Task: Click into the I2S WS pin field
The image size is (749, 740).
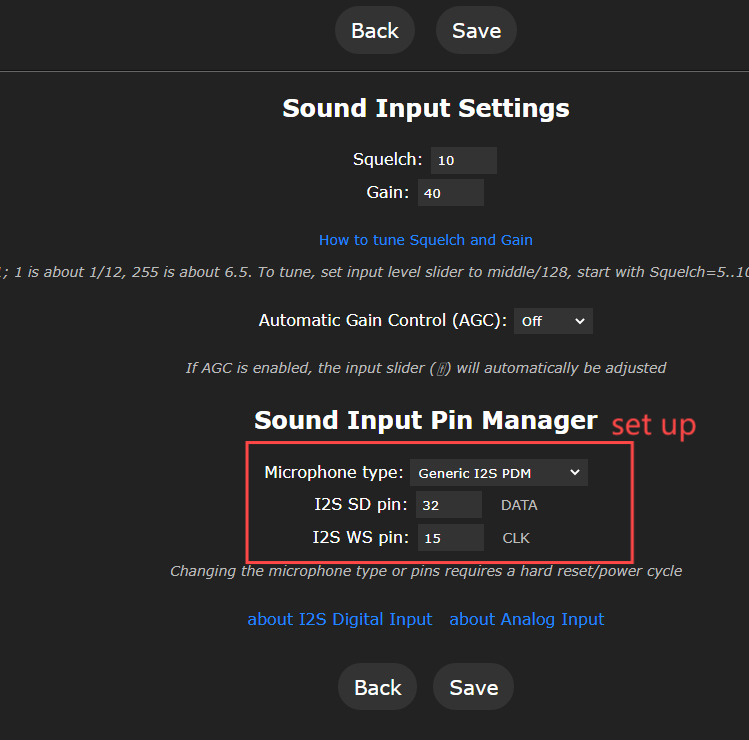Action: pos(449,538)
